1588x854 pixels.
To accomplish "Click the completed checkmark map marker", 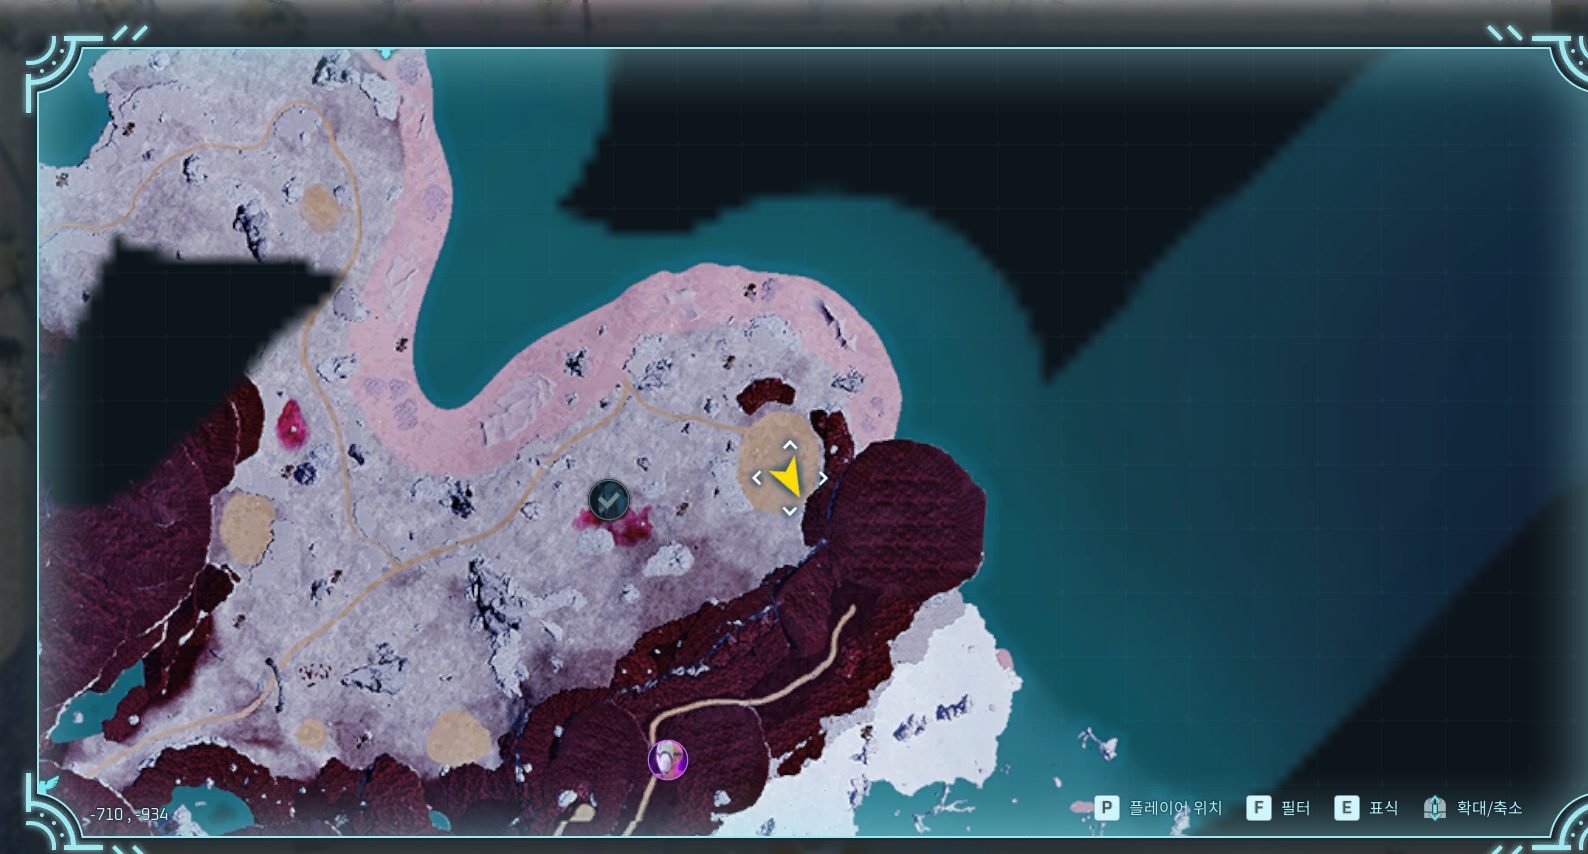I will 608,500.
